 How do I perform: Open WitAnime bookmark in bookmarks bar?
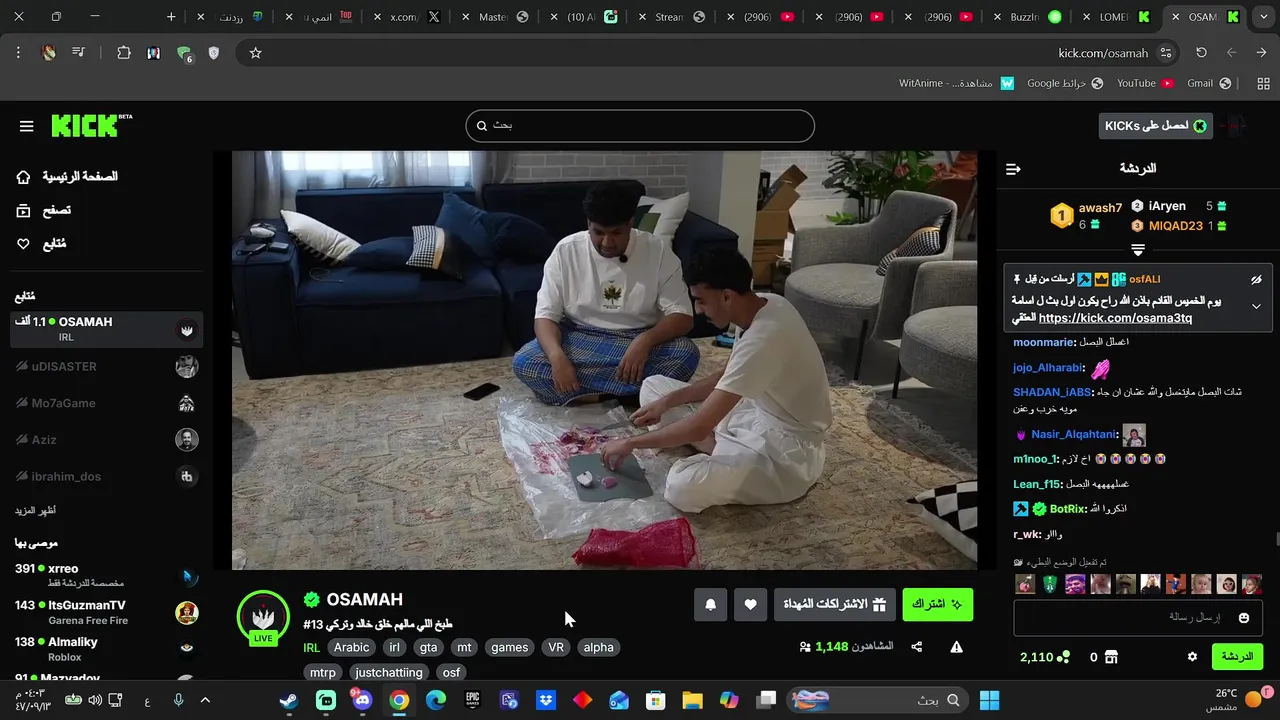point(957,84)
